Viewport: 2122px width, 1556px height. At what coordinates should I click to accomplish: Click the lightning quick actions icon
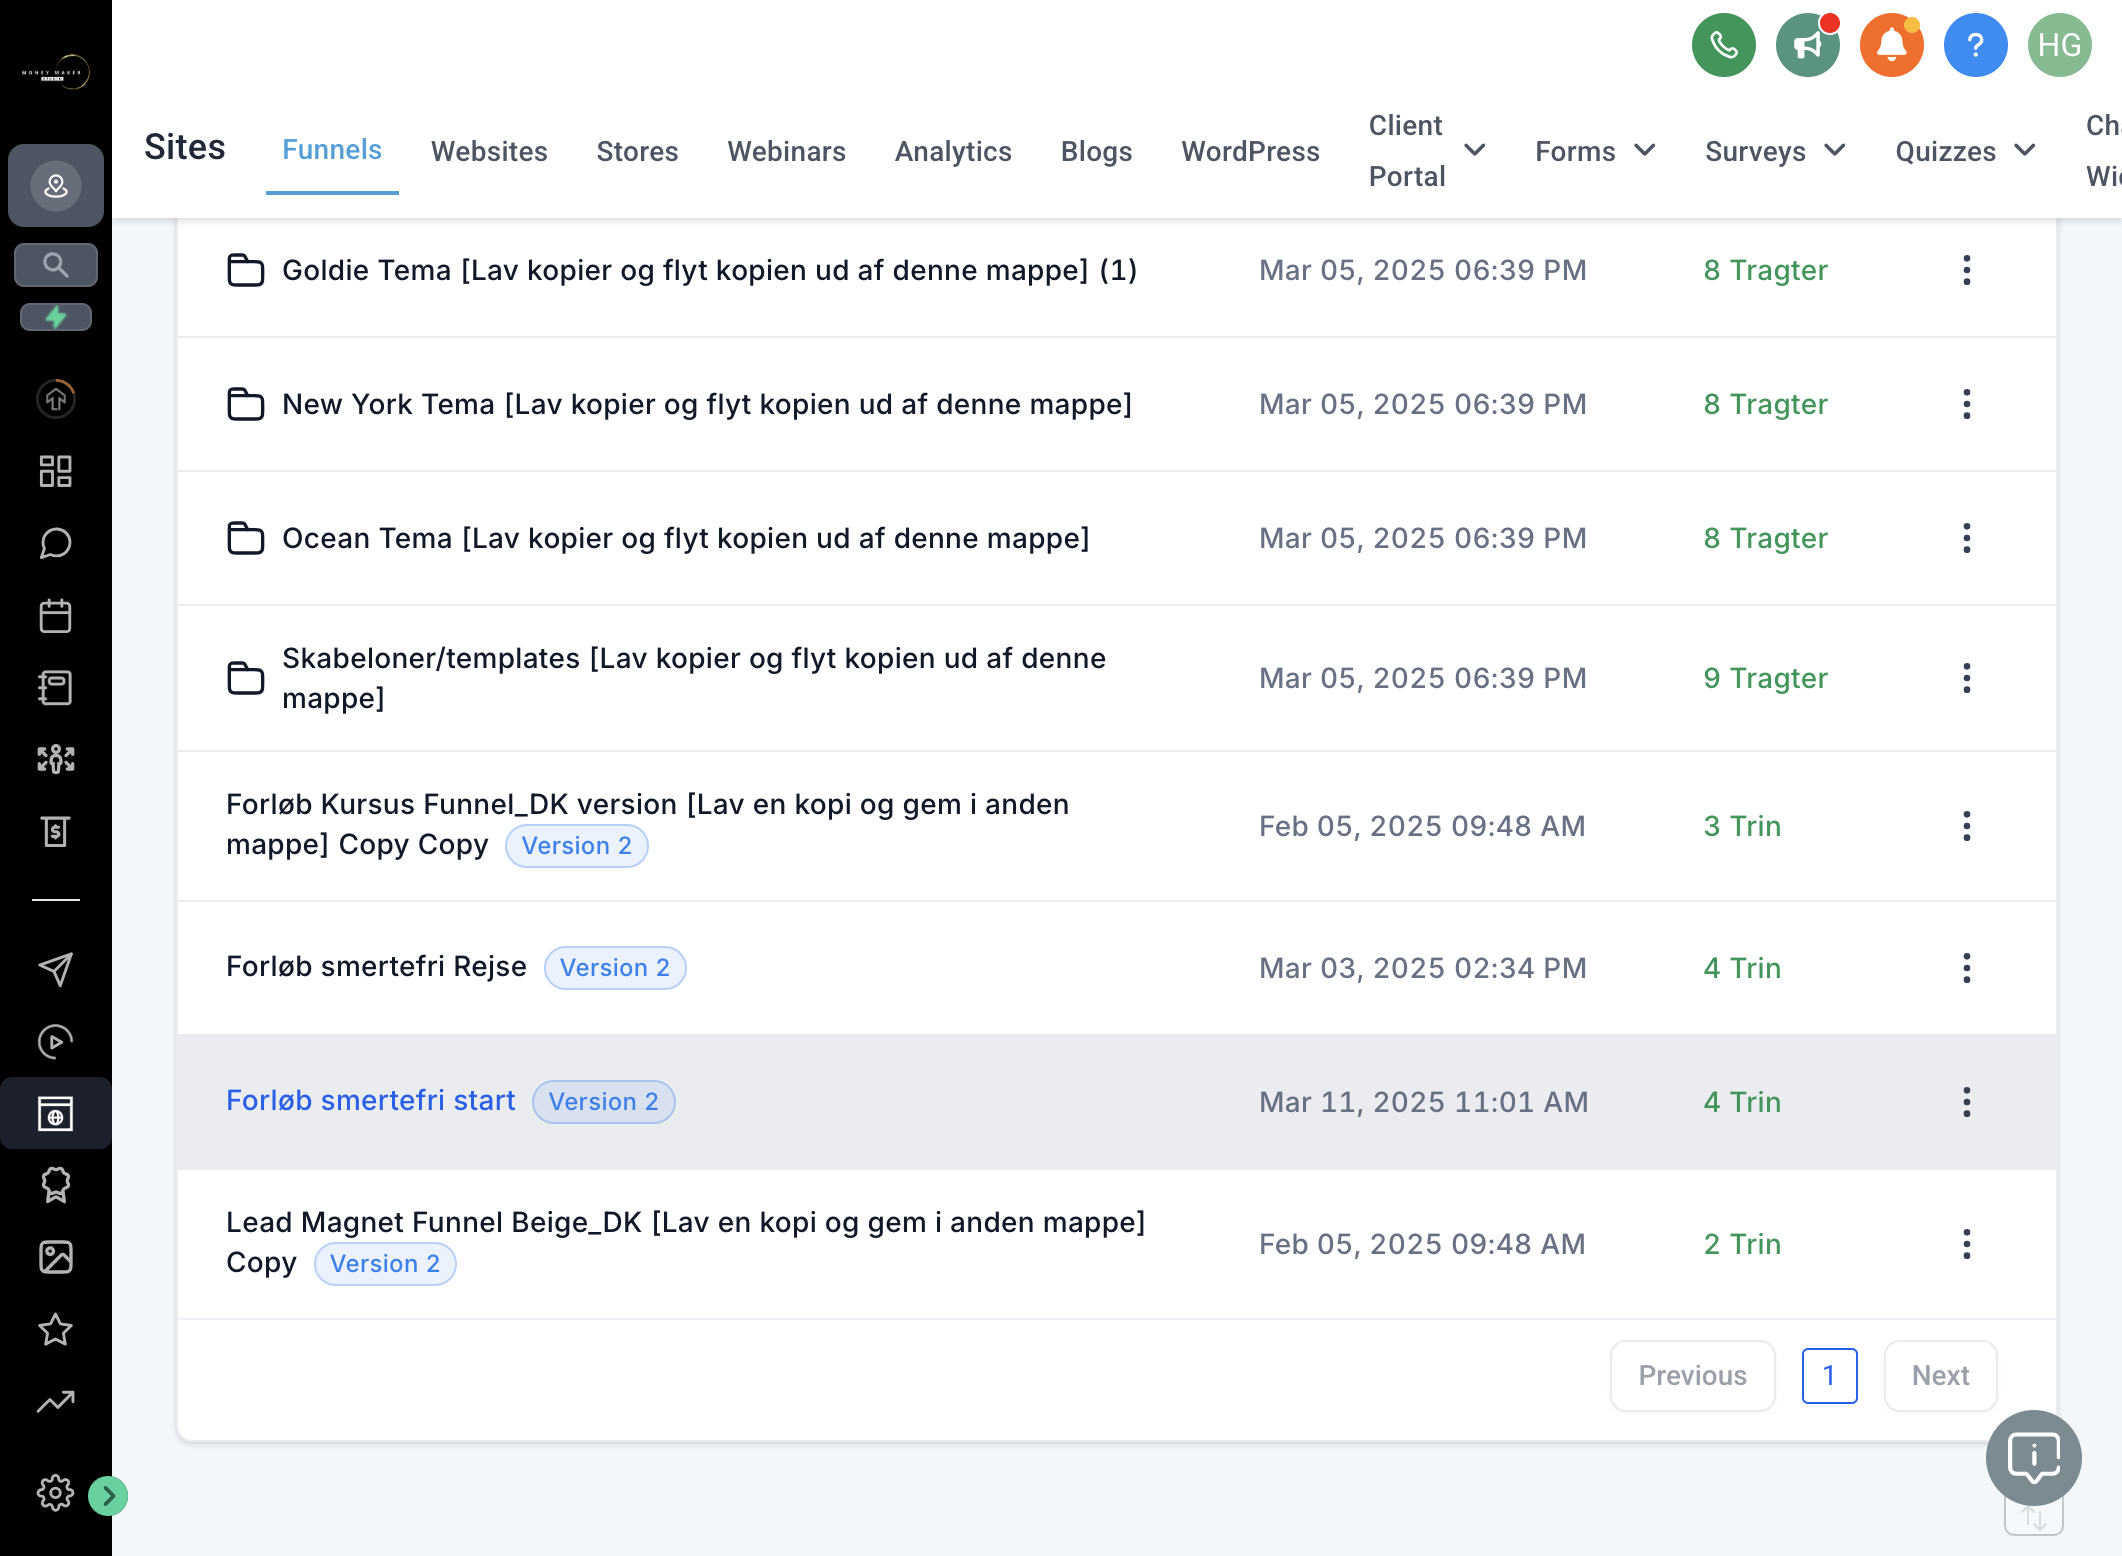56,317
